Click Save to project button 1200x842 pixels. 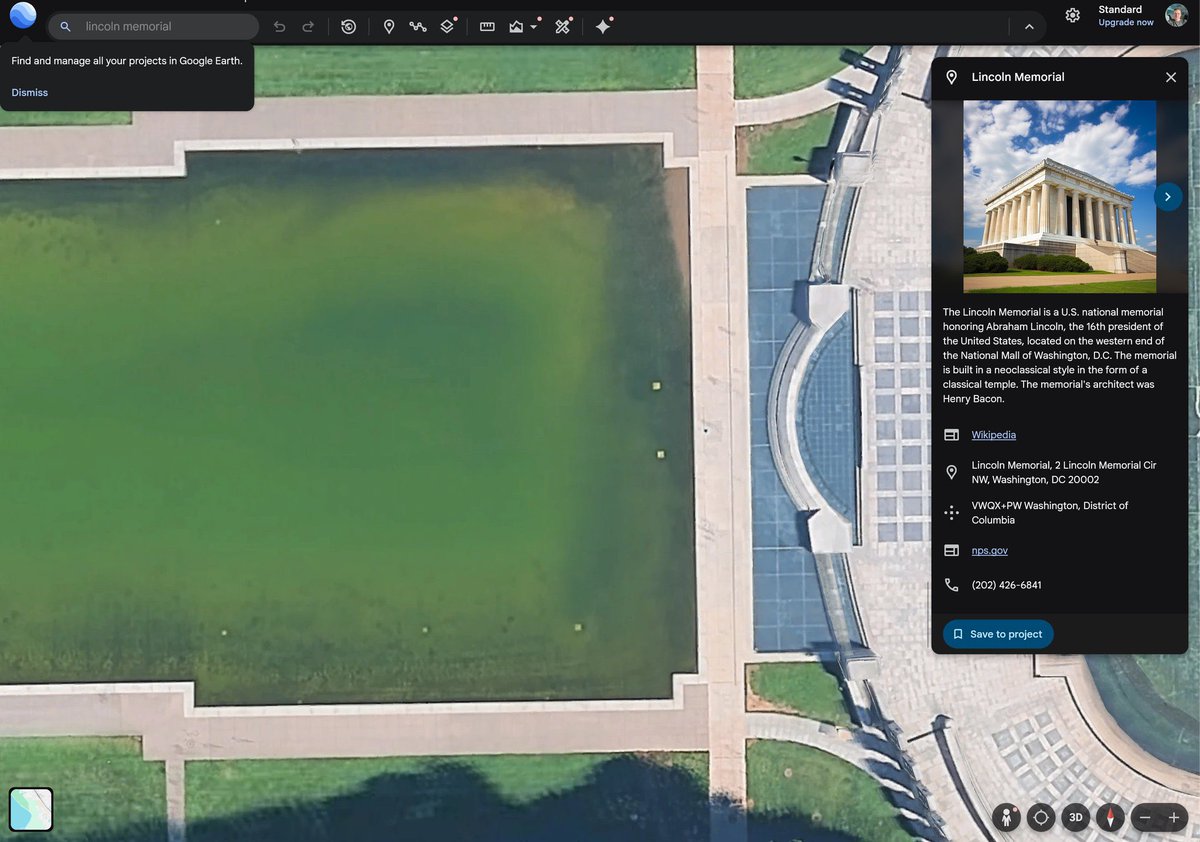pyautogui.click(x=998, y=634)
